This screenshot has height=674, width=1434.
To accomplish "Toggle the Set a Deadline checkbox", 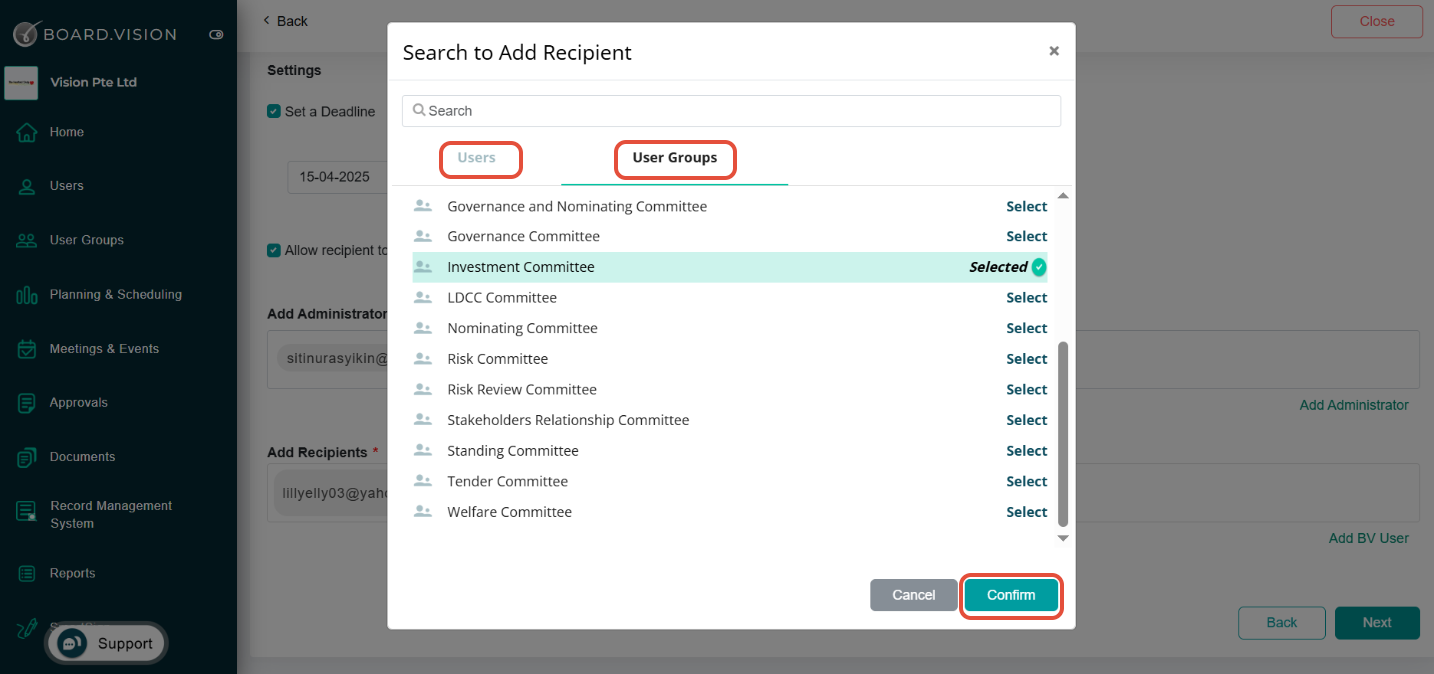I will [274, 111].
